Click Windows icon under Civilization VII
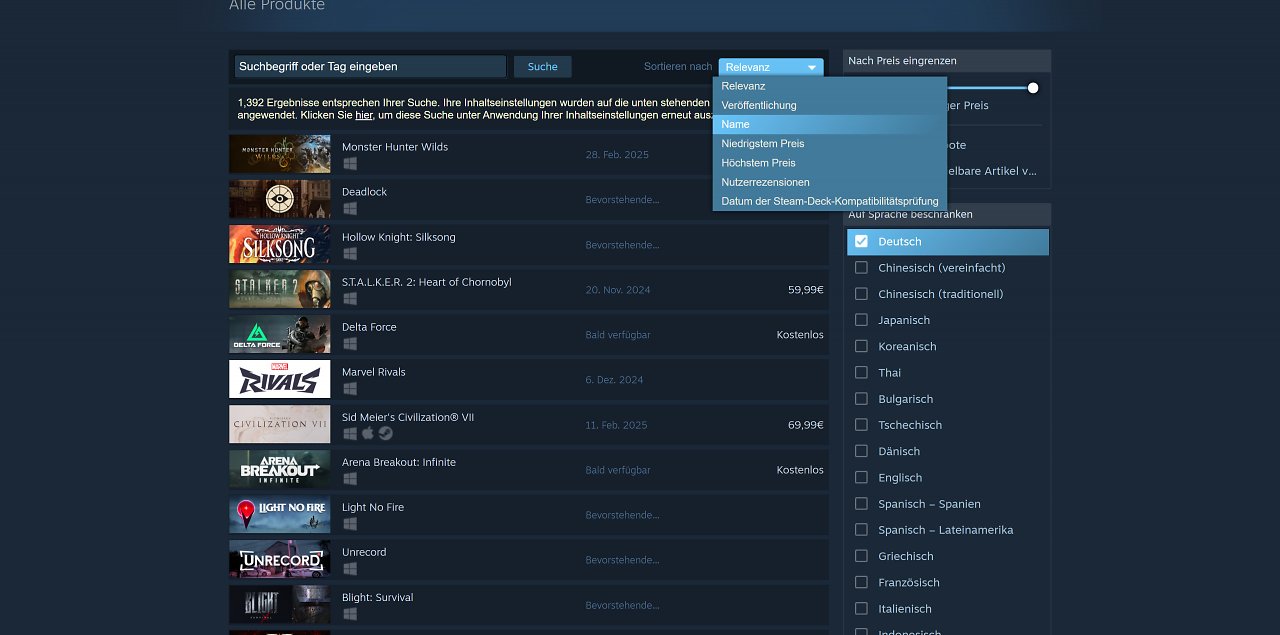 [350, 434]
